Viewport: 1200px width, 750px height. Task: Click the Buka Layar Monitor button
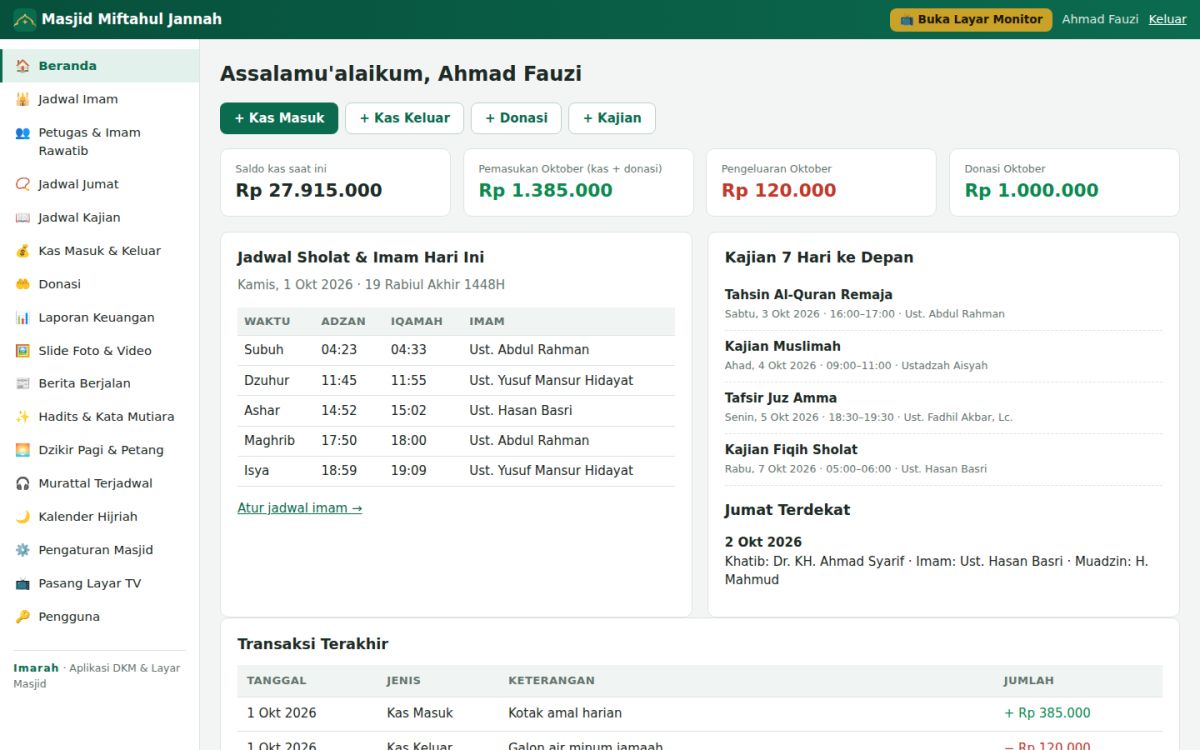click(x=971, y=20)
